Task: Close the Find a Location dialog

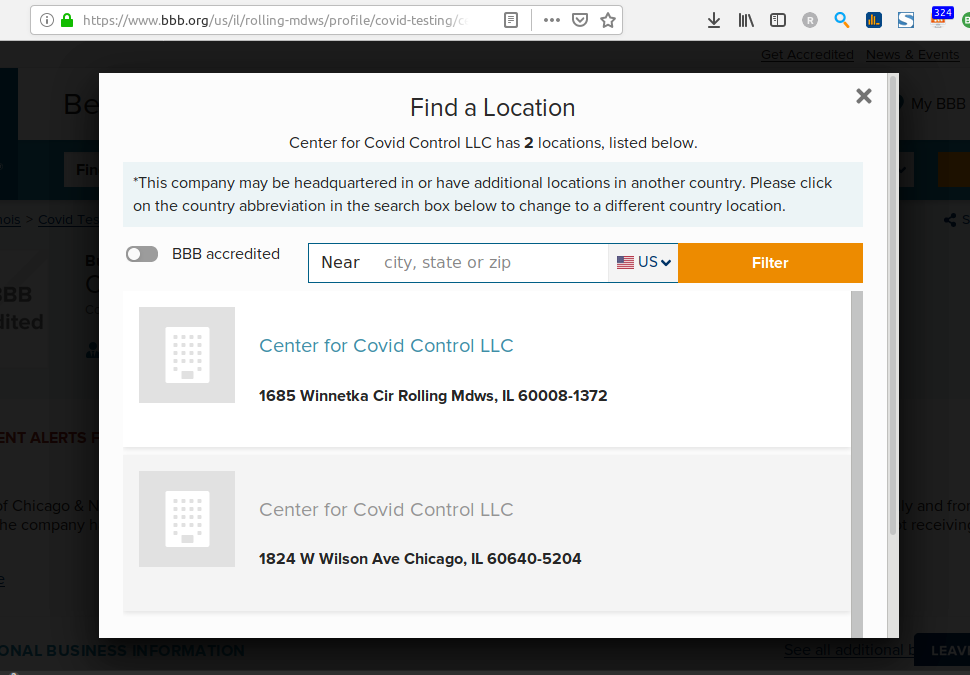Action: click(864, 96)
